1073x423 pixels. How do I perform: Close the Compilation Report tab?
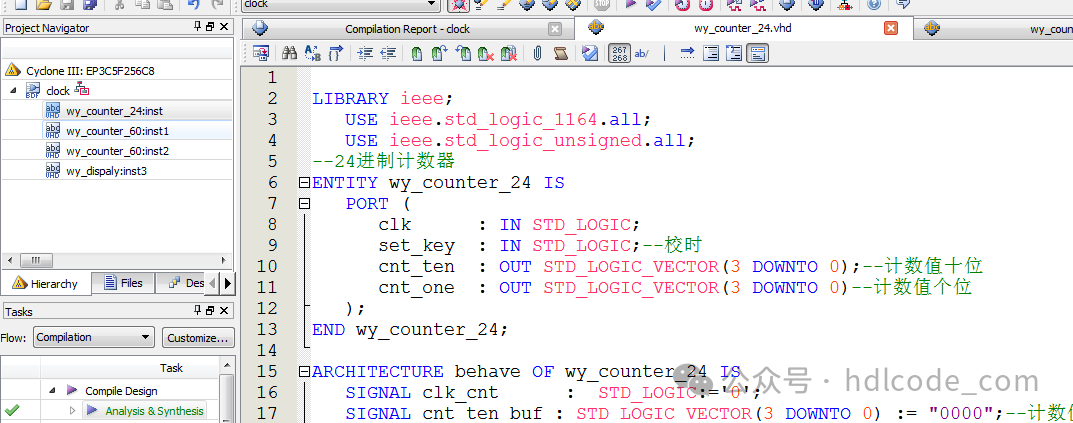pyautogui.click(x=555, y=29)
